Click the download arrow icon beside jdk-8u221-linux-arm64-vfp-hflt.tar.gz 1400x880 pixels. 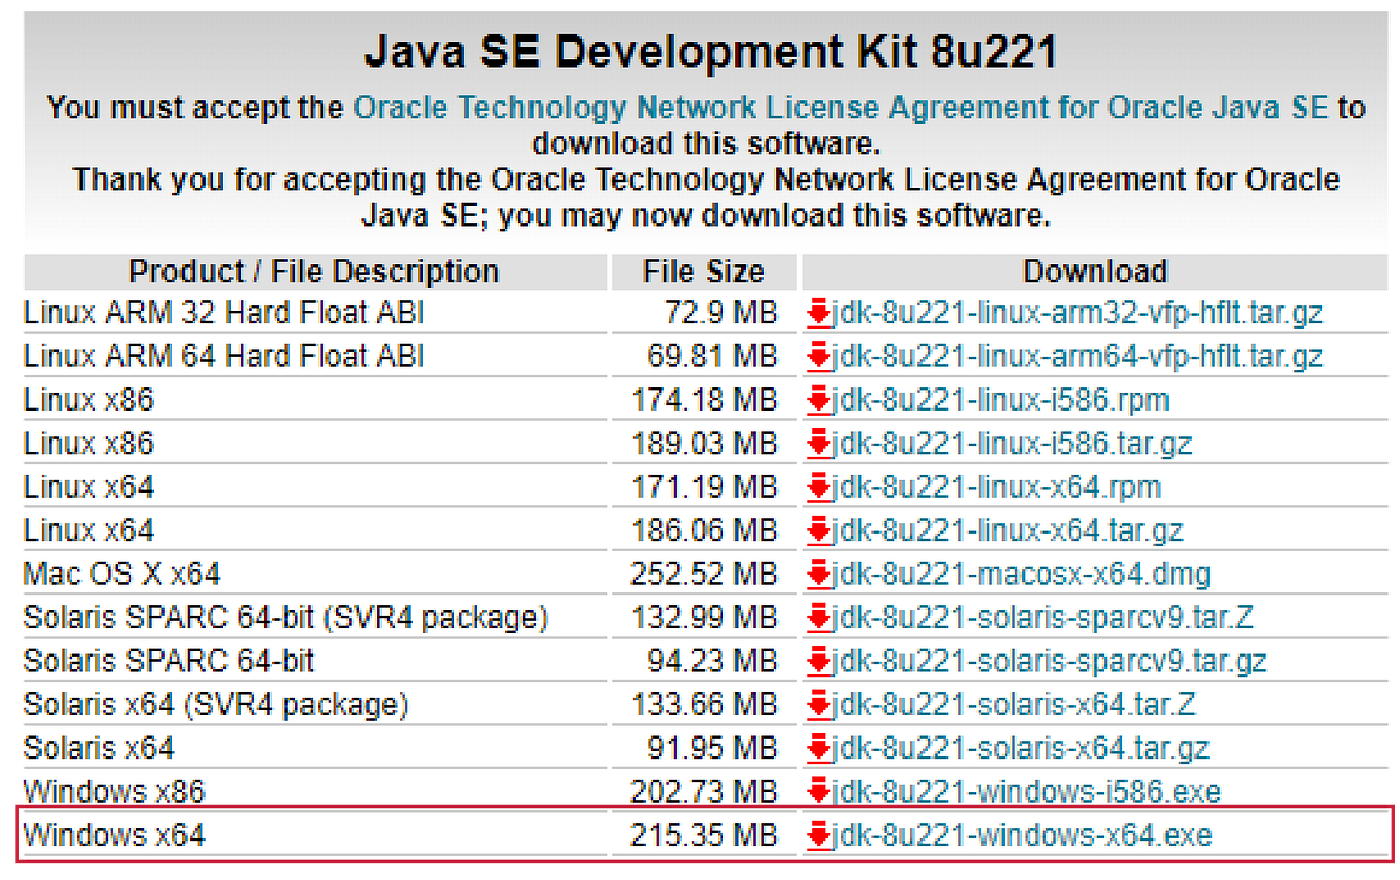pos(819,356)
